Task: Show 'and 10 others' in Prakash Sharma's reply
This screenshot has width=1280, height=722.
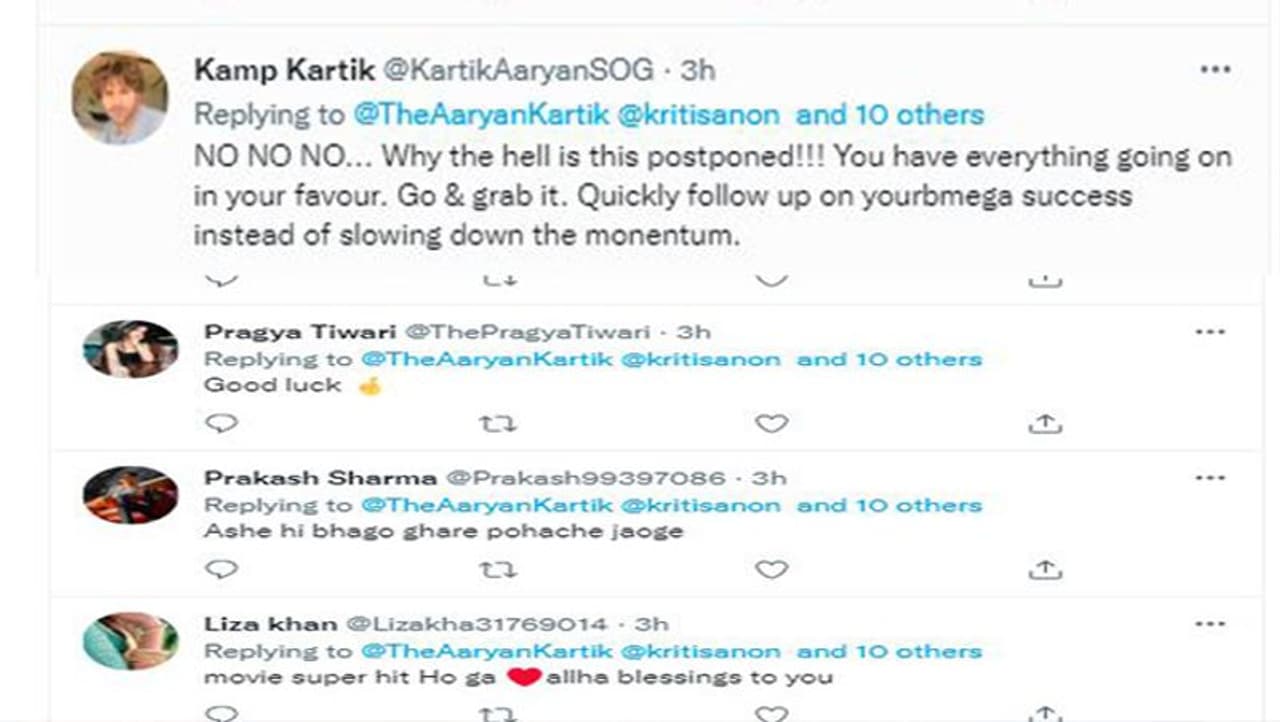Action: coord(889,505)
